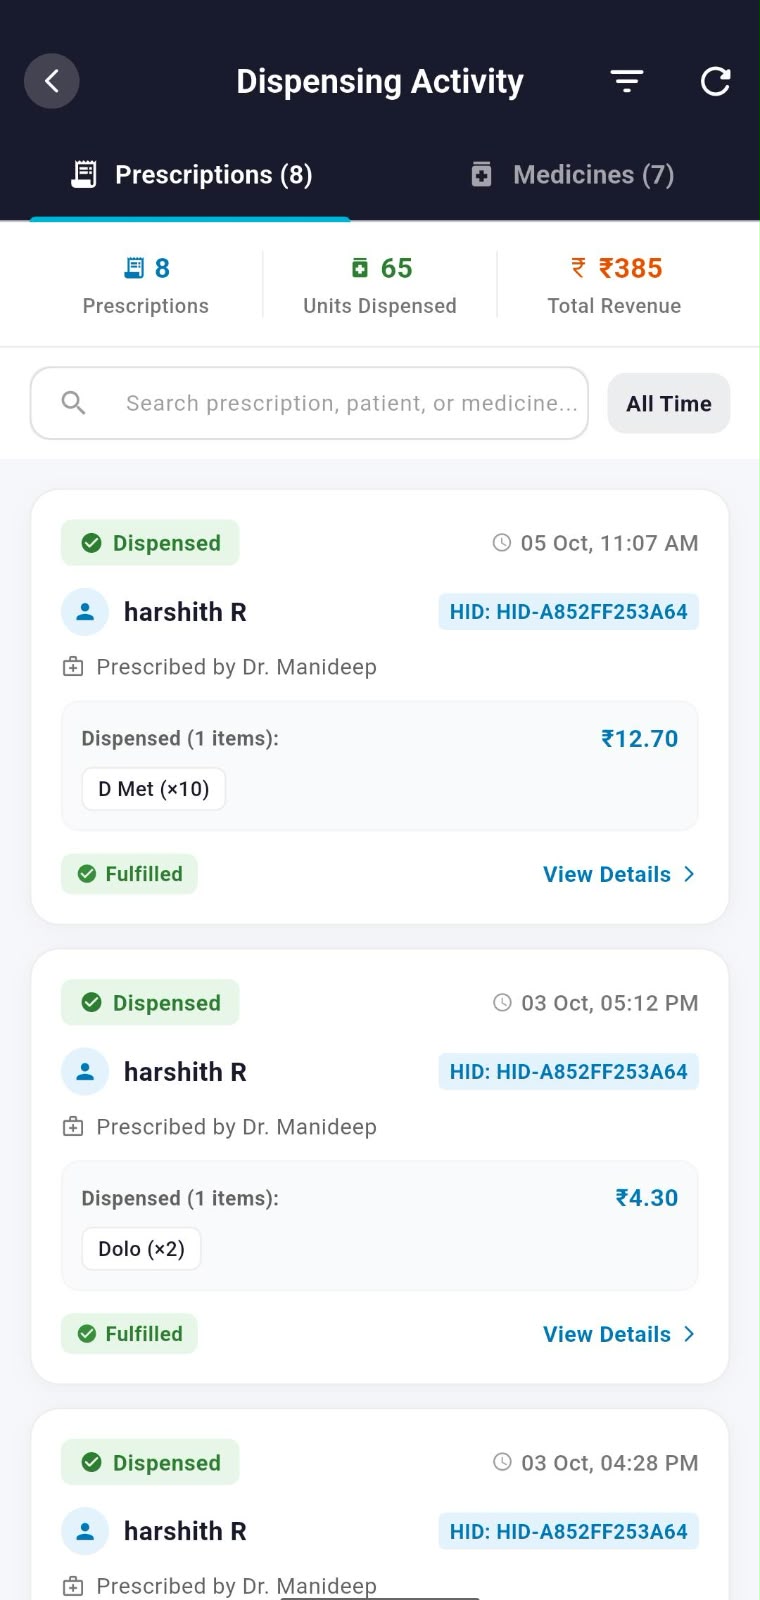Click the clock icon for 03 Oct, 05:12 PM
Image resolution: width=760 pixels, height=1600 pixels.
[x=502, y=1003]
